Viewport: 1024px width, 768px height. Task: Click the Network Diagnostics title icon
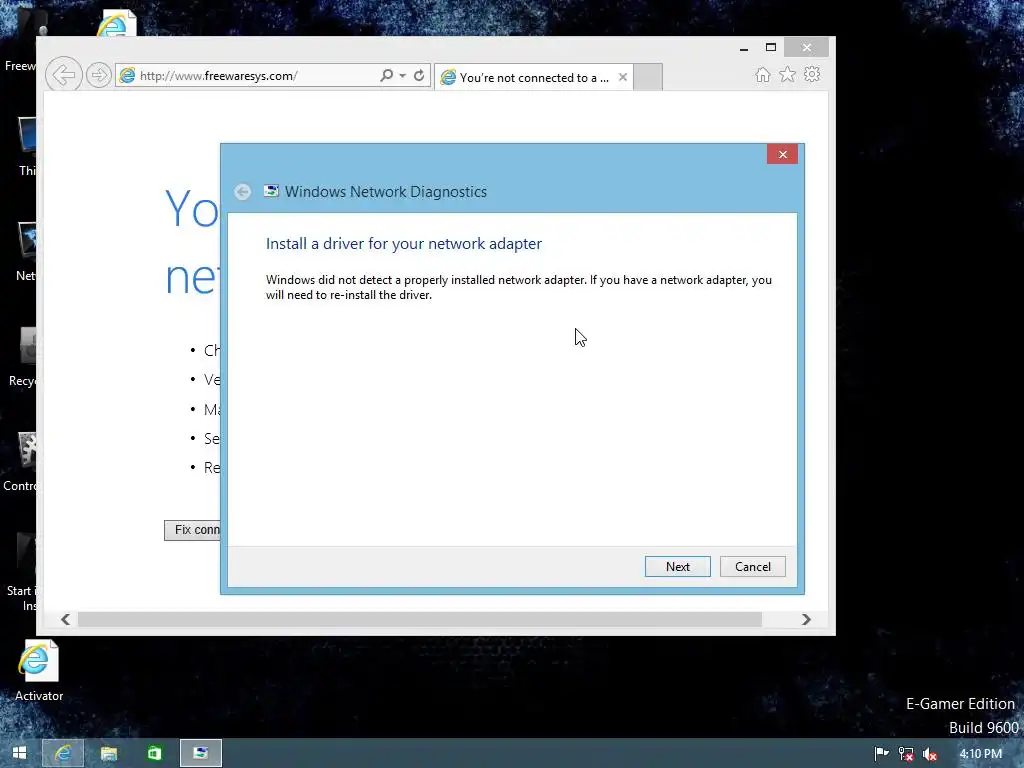pos(271,191)
